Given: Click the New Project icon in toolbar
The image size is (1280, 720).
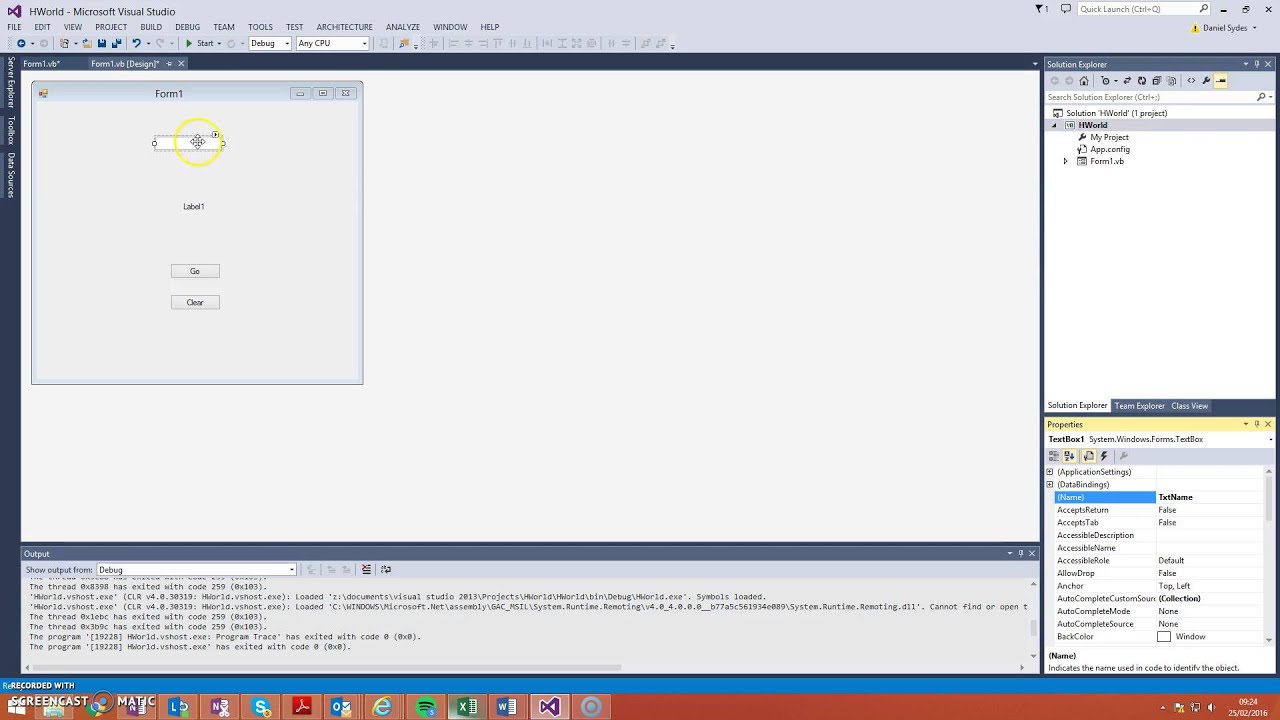Looking at the screenshot, I should click(x=64, y=43).
